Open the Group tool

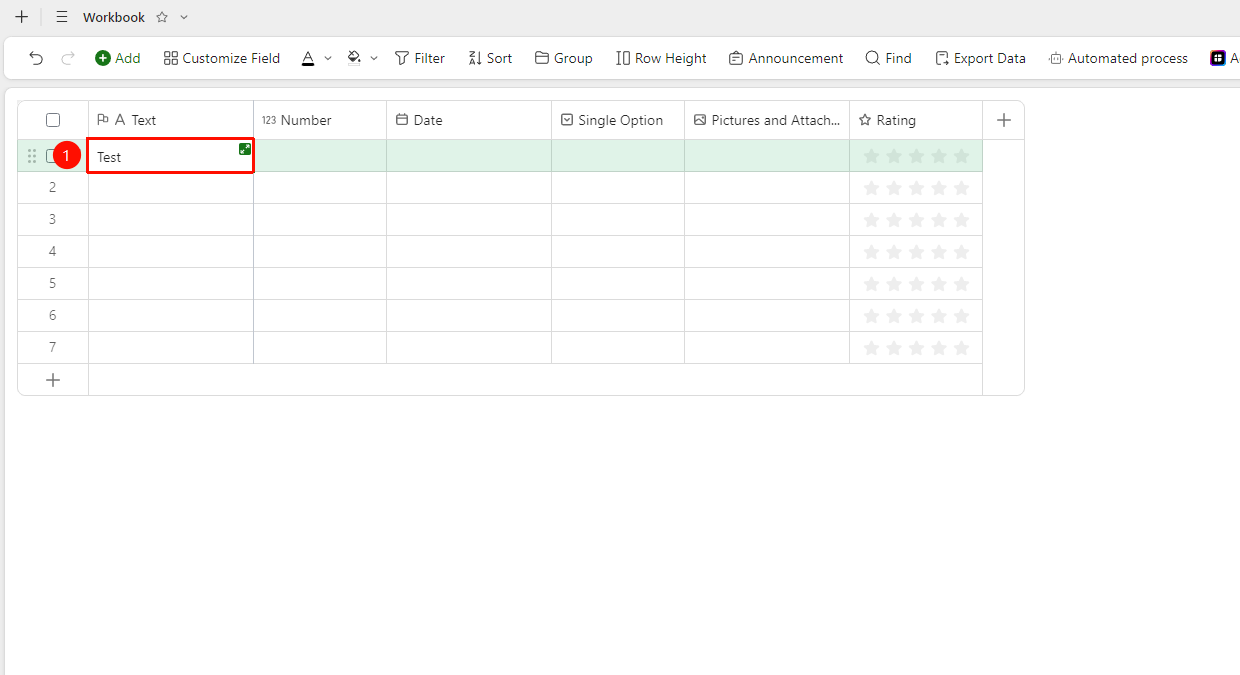point(564,58)
